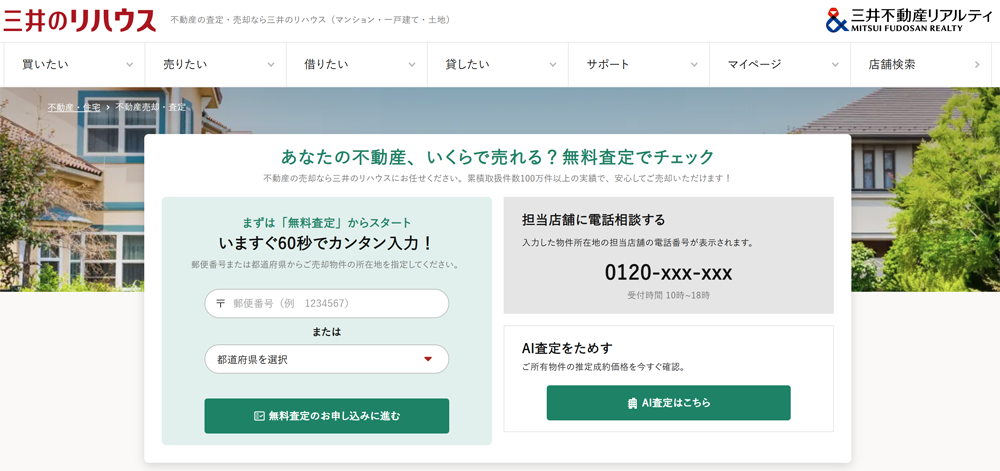Screen dimensions: 1000x471
Task: Open the マイページ menu
Action: (779, 64)
